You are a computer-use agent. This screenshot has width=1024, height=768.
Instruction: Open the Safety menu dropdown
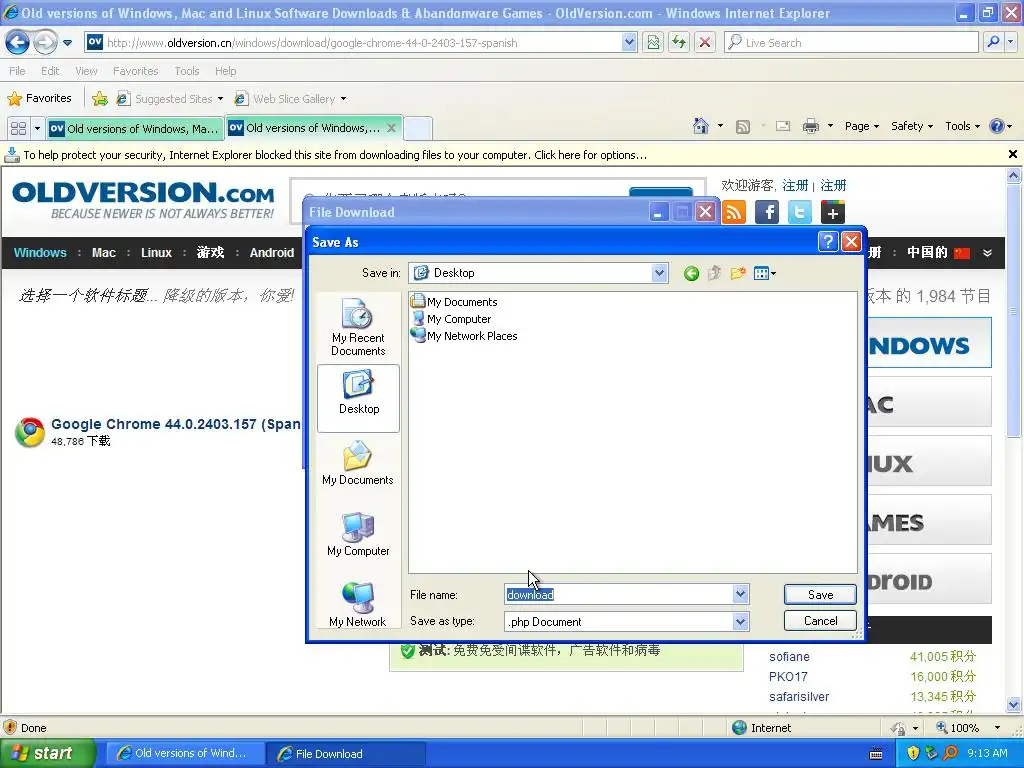[912, 126]
